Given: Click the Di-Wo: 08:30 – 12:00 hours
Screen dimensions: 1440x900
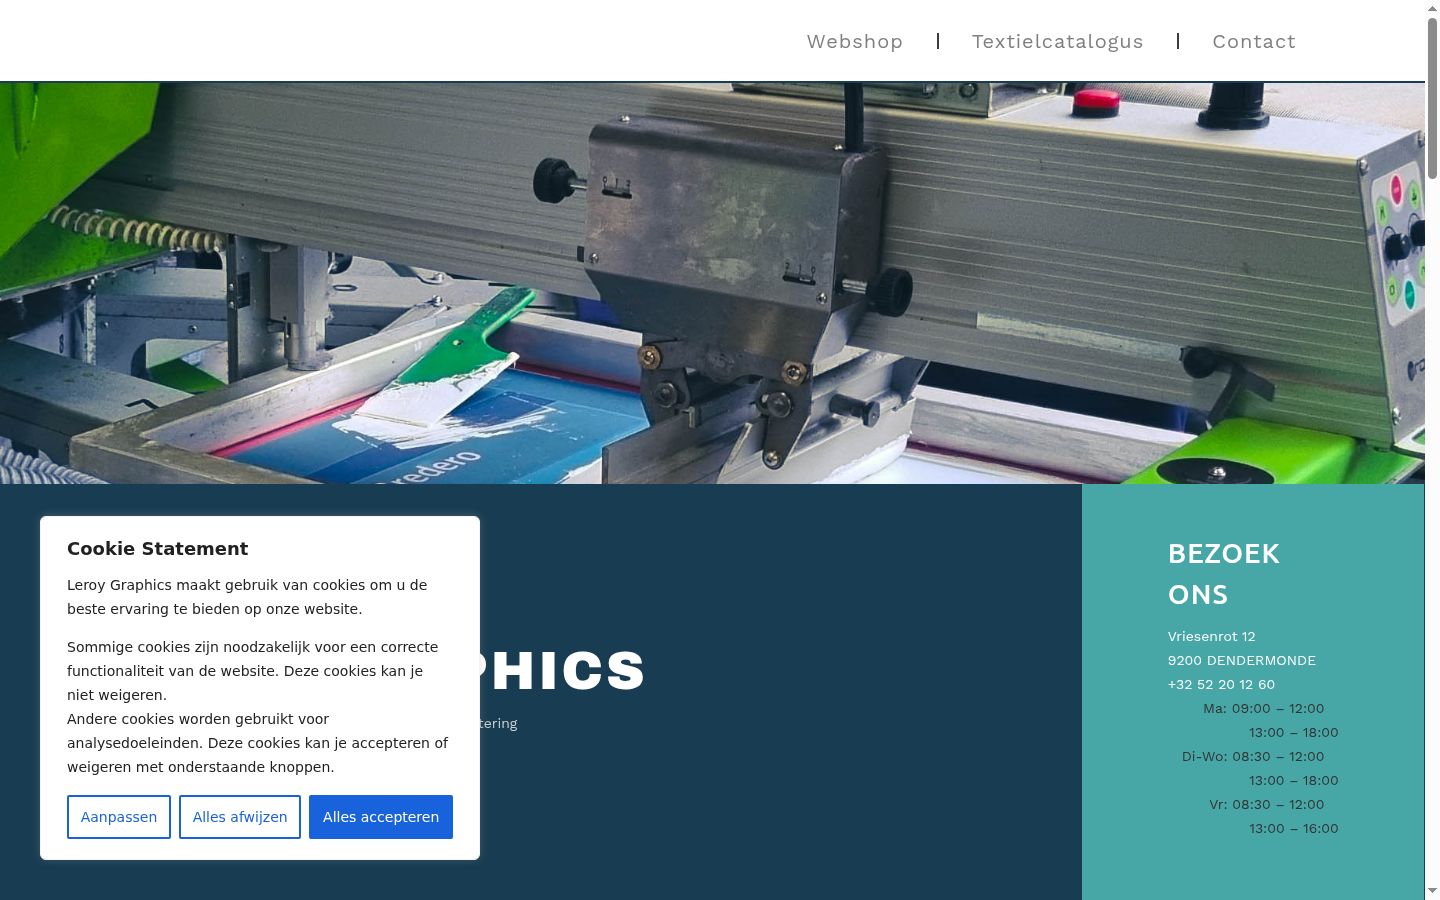Looking at the screenshot, I should click(x=1253, y=756).
